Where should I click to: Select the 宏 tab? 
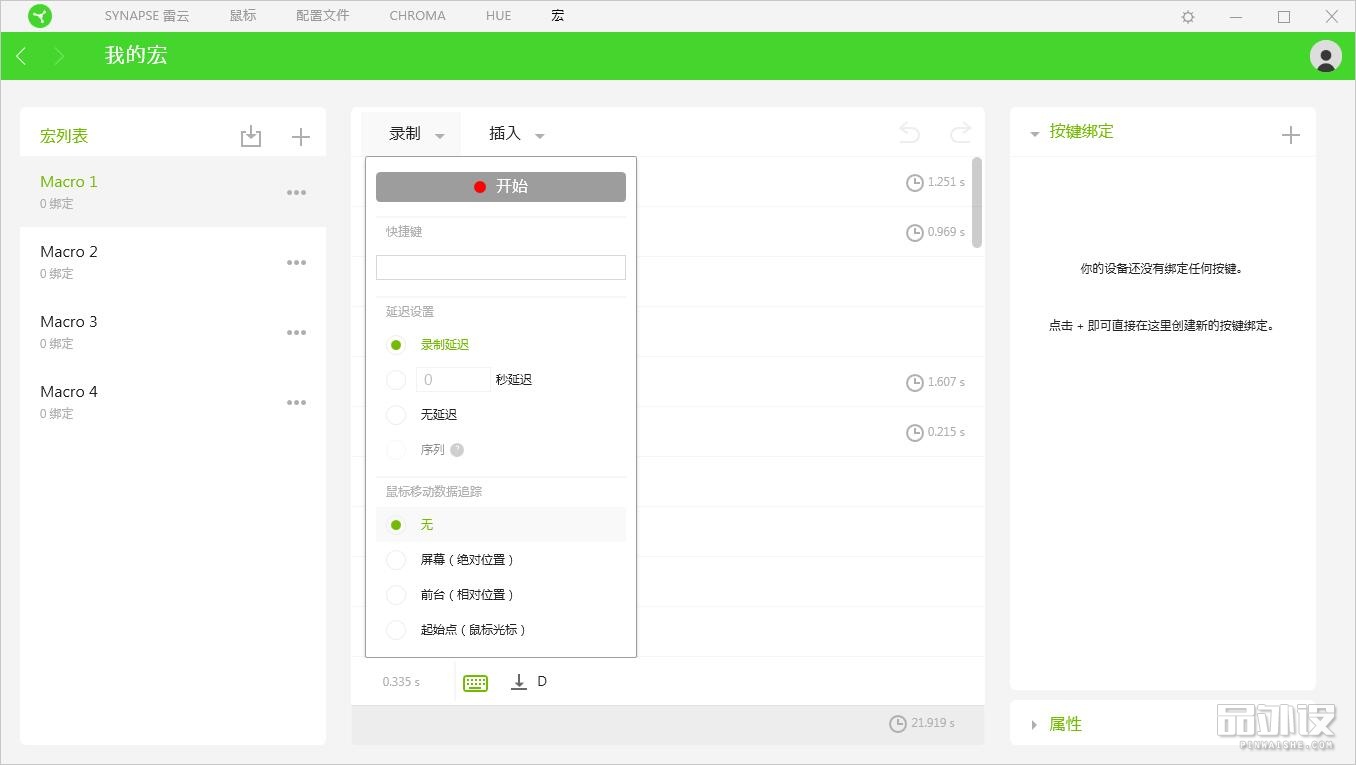tap(558, 16)
